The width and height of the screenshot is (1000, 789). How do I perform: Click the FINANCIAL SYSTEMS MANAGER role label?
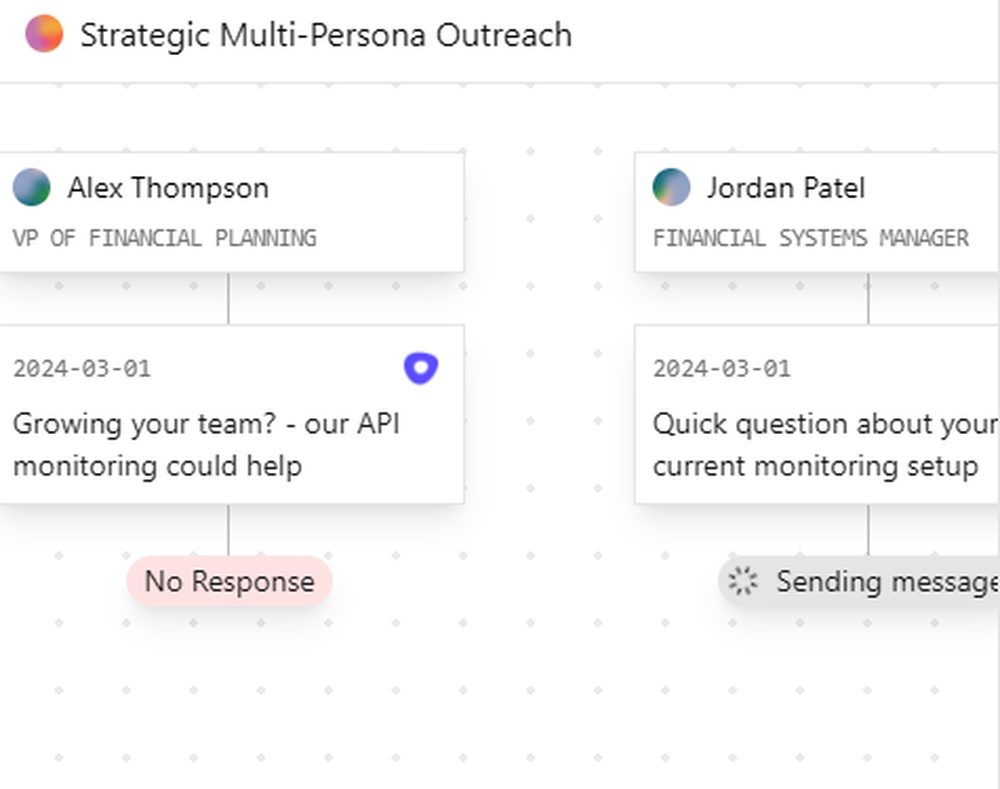[x=810, y=238]
